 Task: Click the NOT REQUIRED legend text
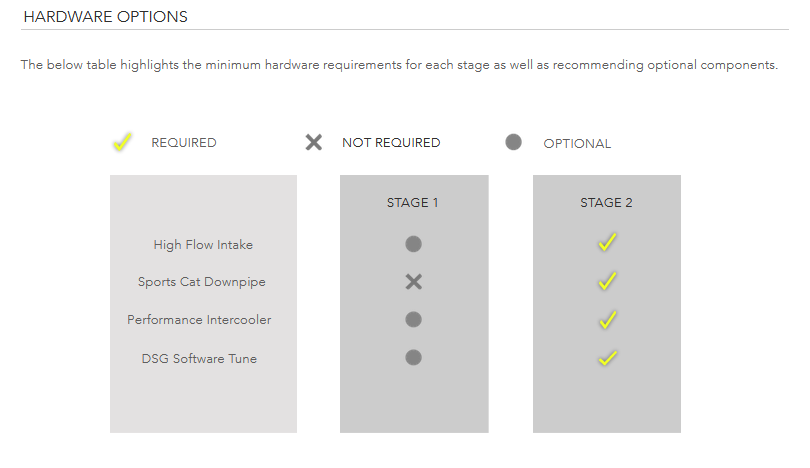[391, 143]
